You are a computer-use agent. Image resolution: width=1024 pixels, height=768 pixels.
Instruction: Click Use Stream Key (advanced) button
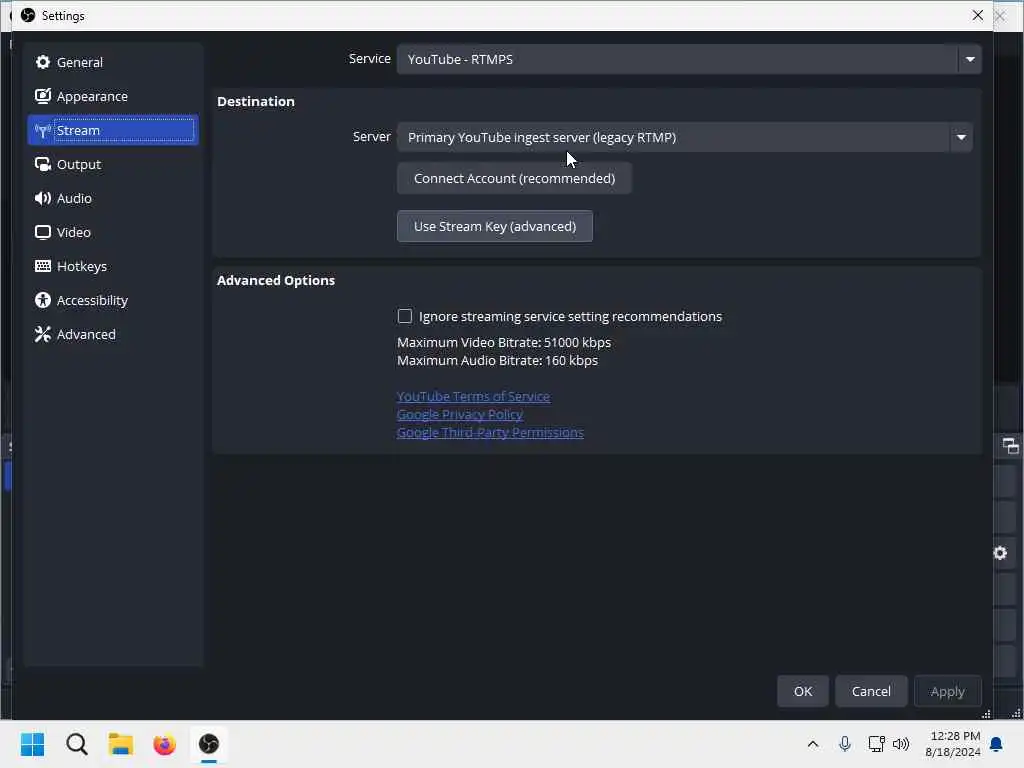click(x=494, y=226)
